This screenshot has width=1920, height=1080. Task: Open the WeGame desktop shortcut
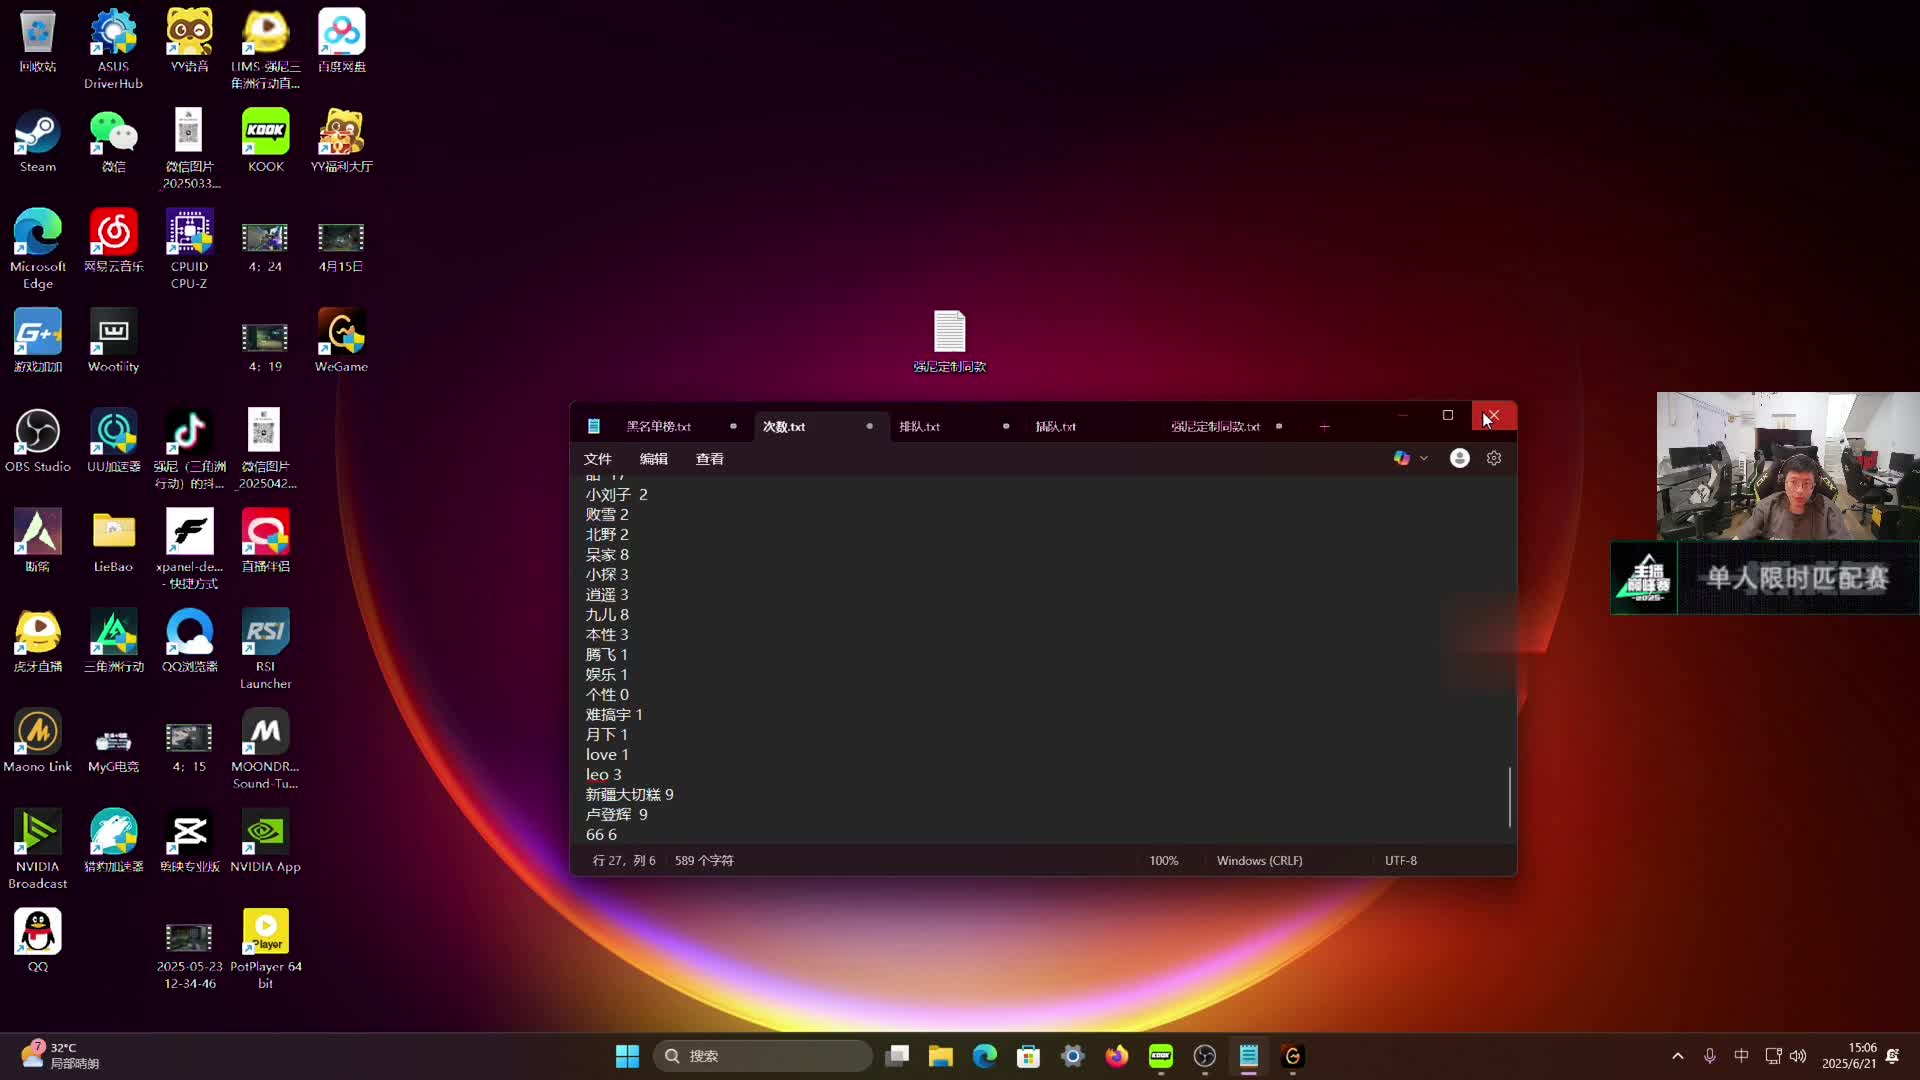(x=341, y=341)
